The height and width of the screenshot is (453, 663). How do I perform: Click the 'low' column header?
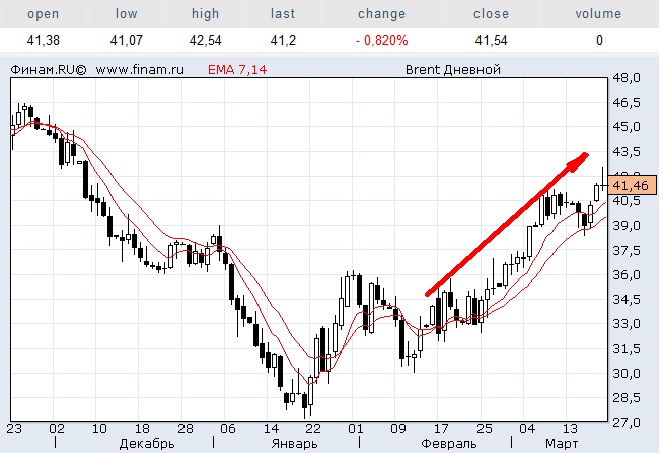pos(127,14)
